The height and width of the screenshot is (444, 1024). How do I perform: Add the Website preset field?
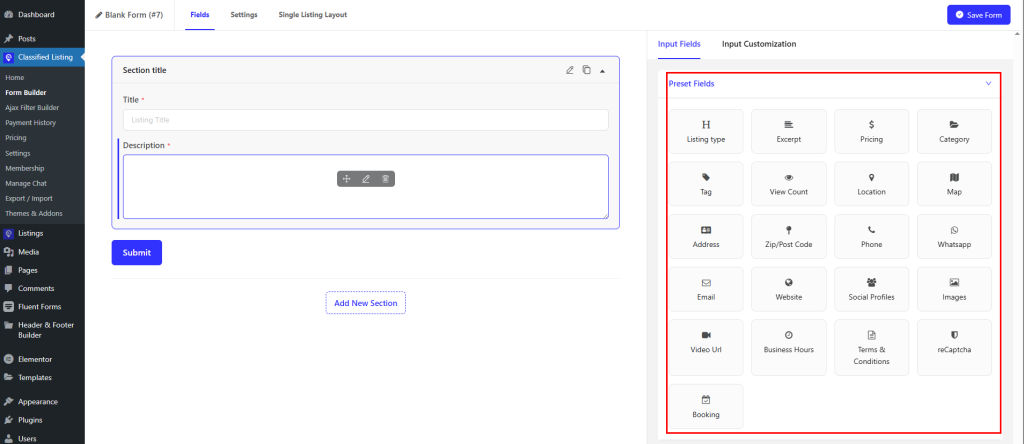coord(789,289)
